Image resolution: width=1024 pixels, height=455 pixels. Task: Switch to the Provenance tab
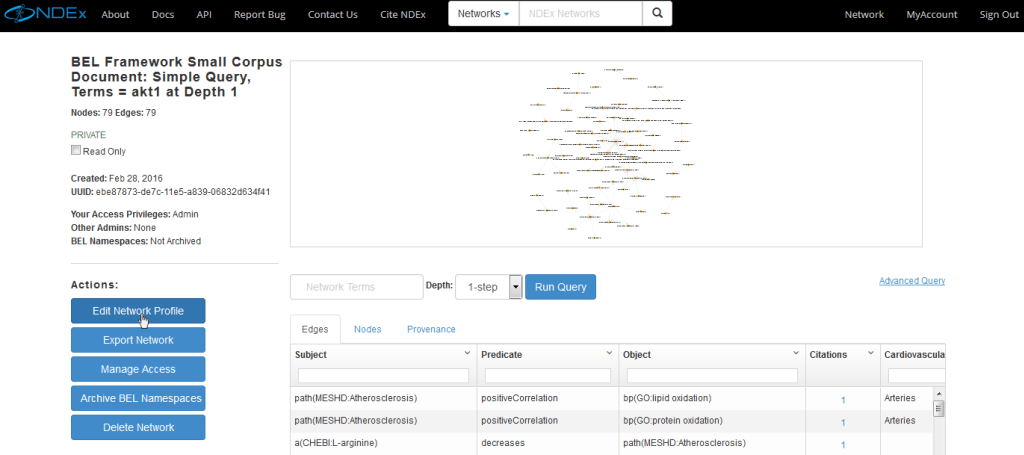(x=431, y=329)
